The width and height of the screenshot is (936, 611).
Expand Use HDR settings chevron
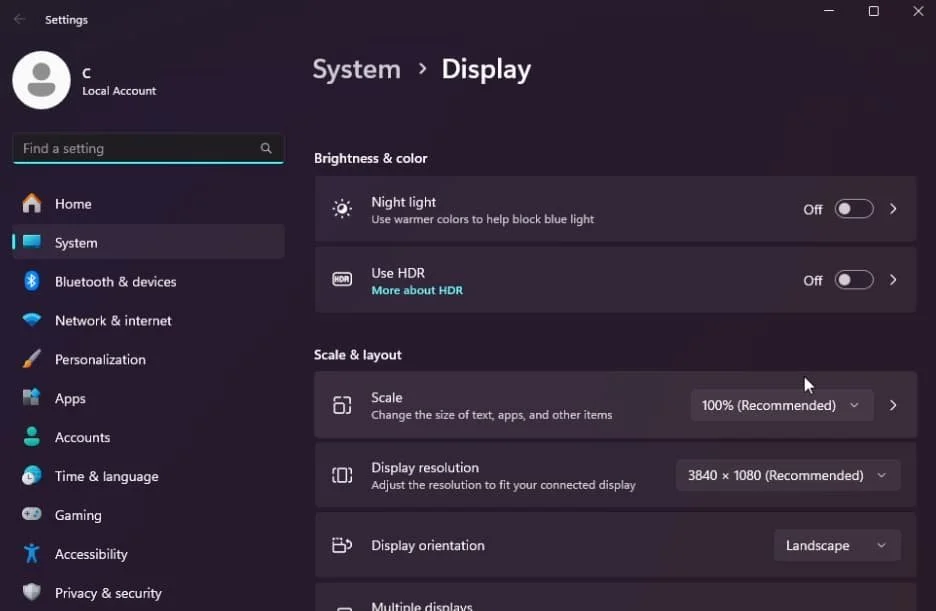click(893, 280)
